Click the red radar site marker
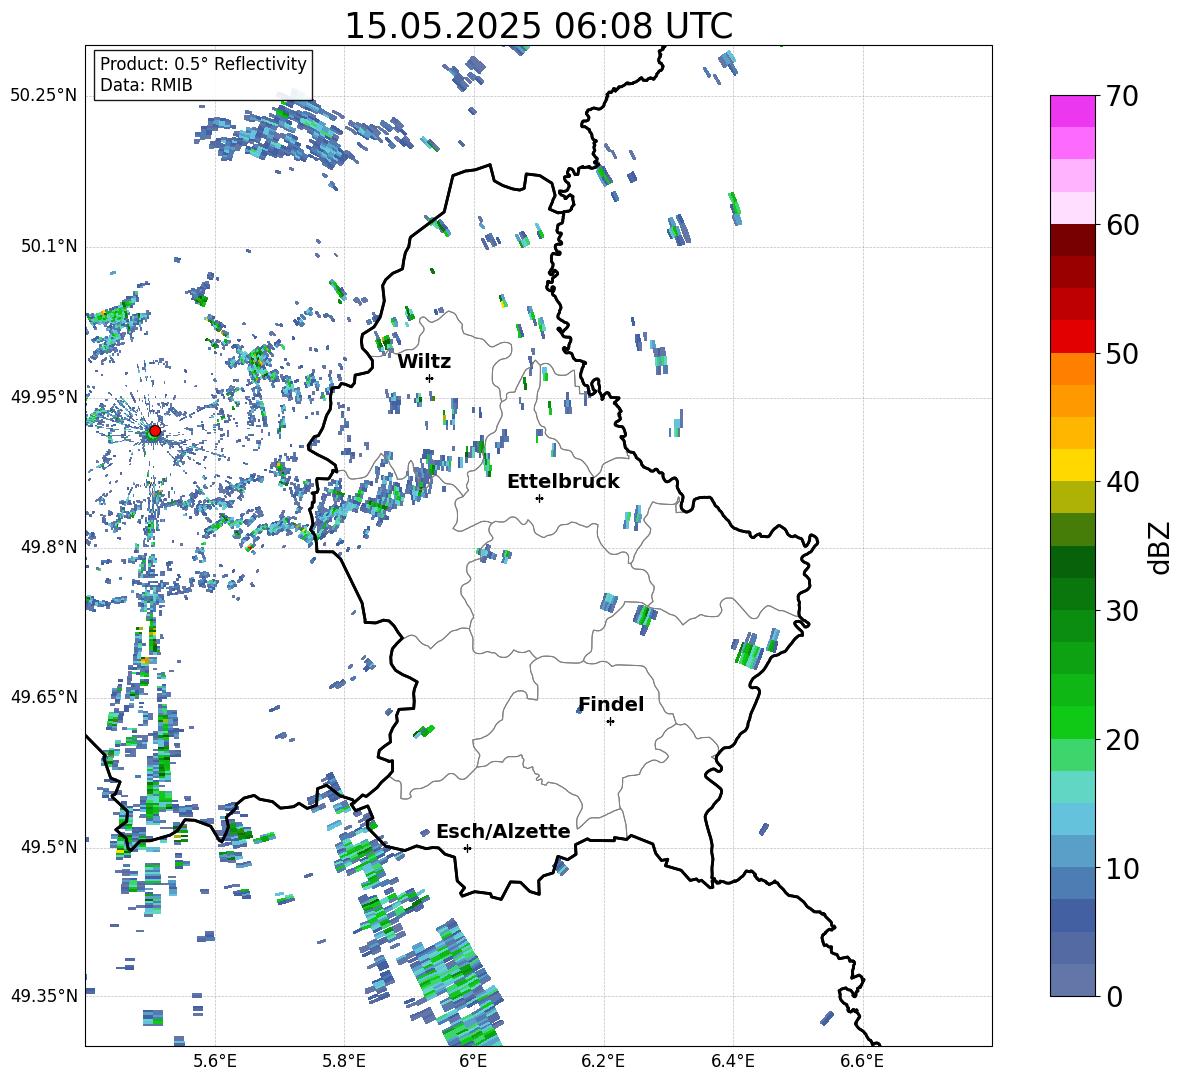Screen dimensions: 1184x1081 click(155, 431)
